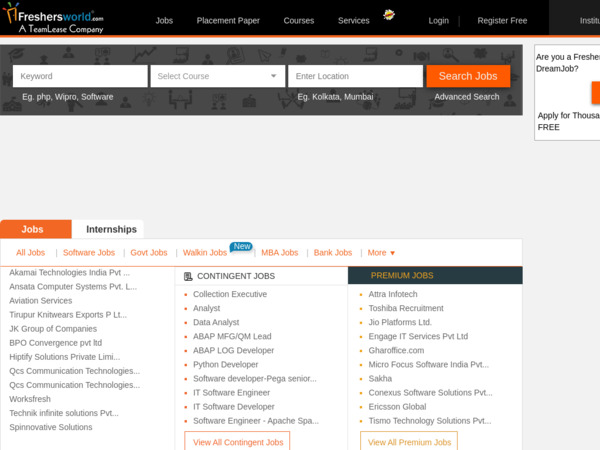This screenshot has width=600, height=450.
Task: Click Register Free link
Action: pyautogui.click(x=502, y=21)
